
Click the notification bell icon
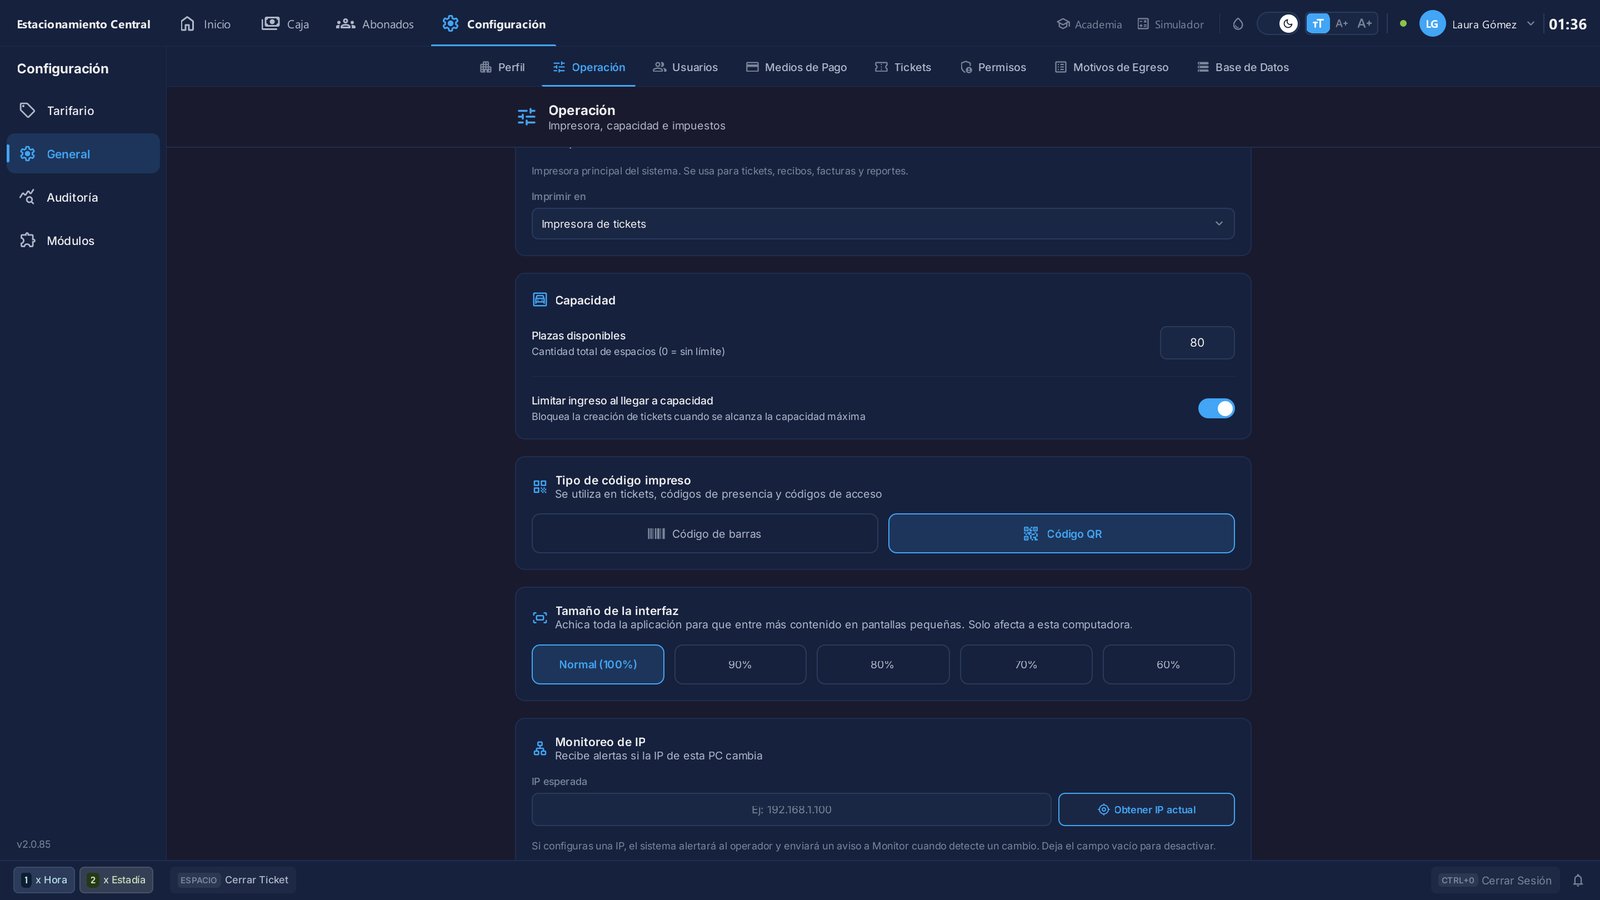click(1578, 880)
